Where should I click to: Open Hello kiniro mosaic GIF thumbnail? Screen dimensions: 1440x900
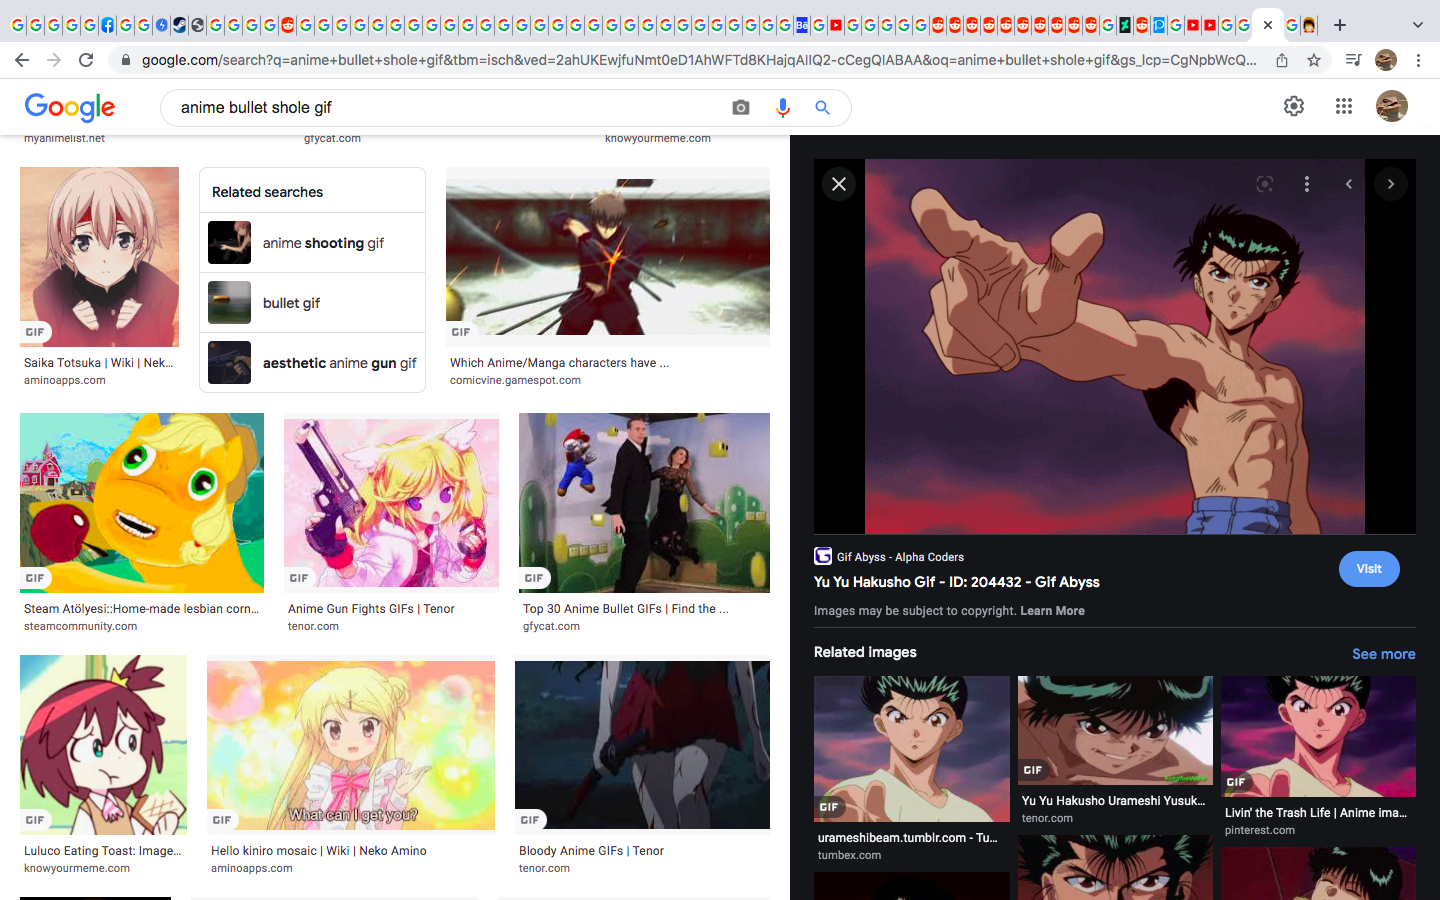pos(351,745)
